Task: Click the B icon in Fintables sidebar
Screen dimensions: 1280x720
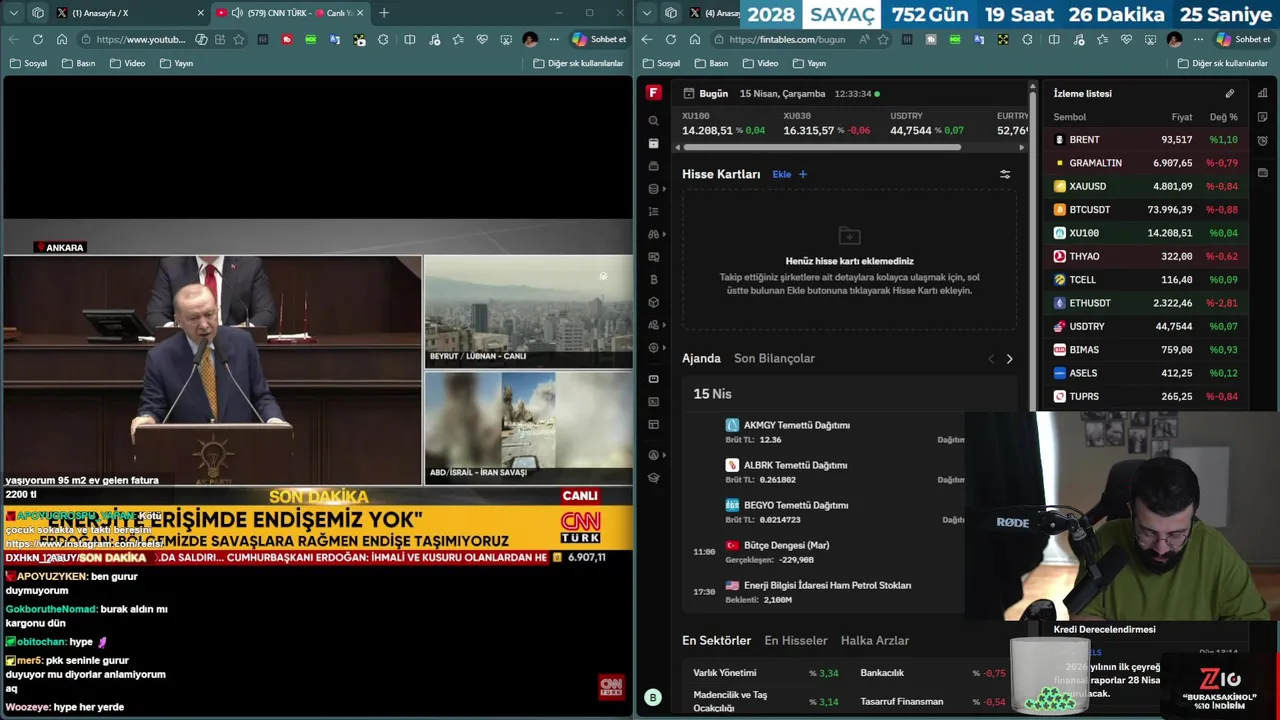Action: [x=653, y=280]
